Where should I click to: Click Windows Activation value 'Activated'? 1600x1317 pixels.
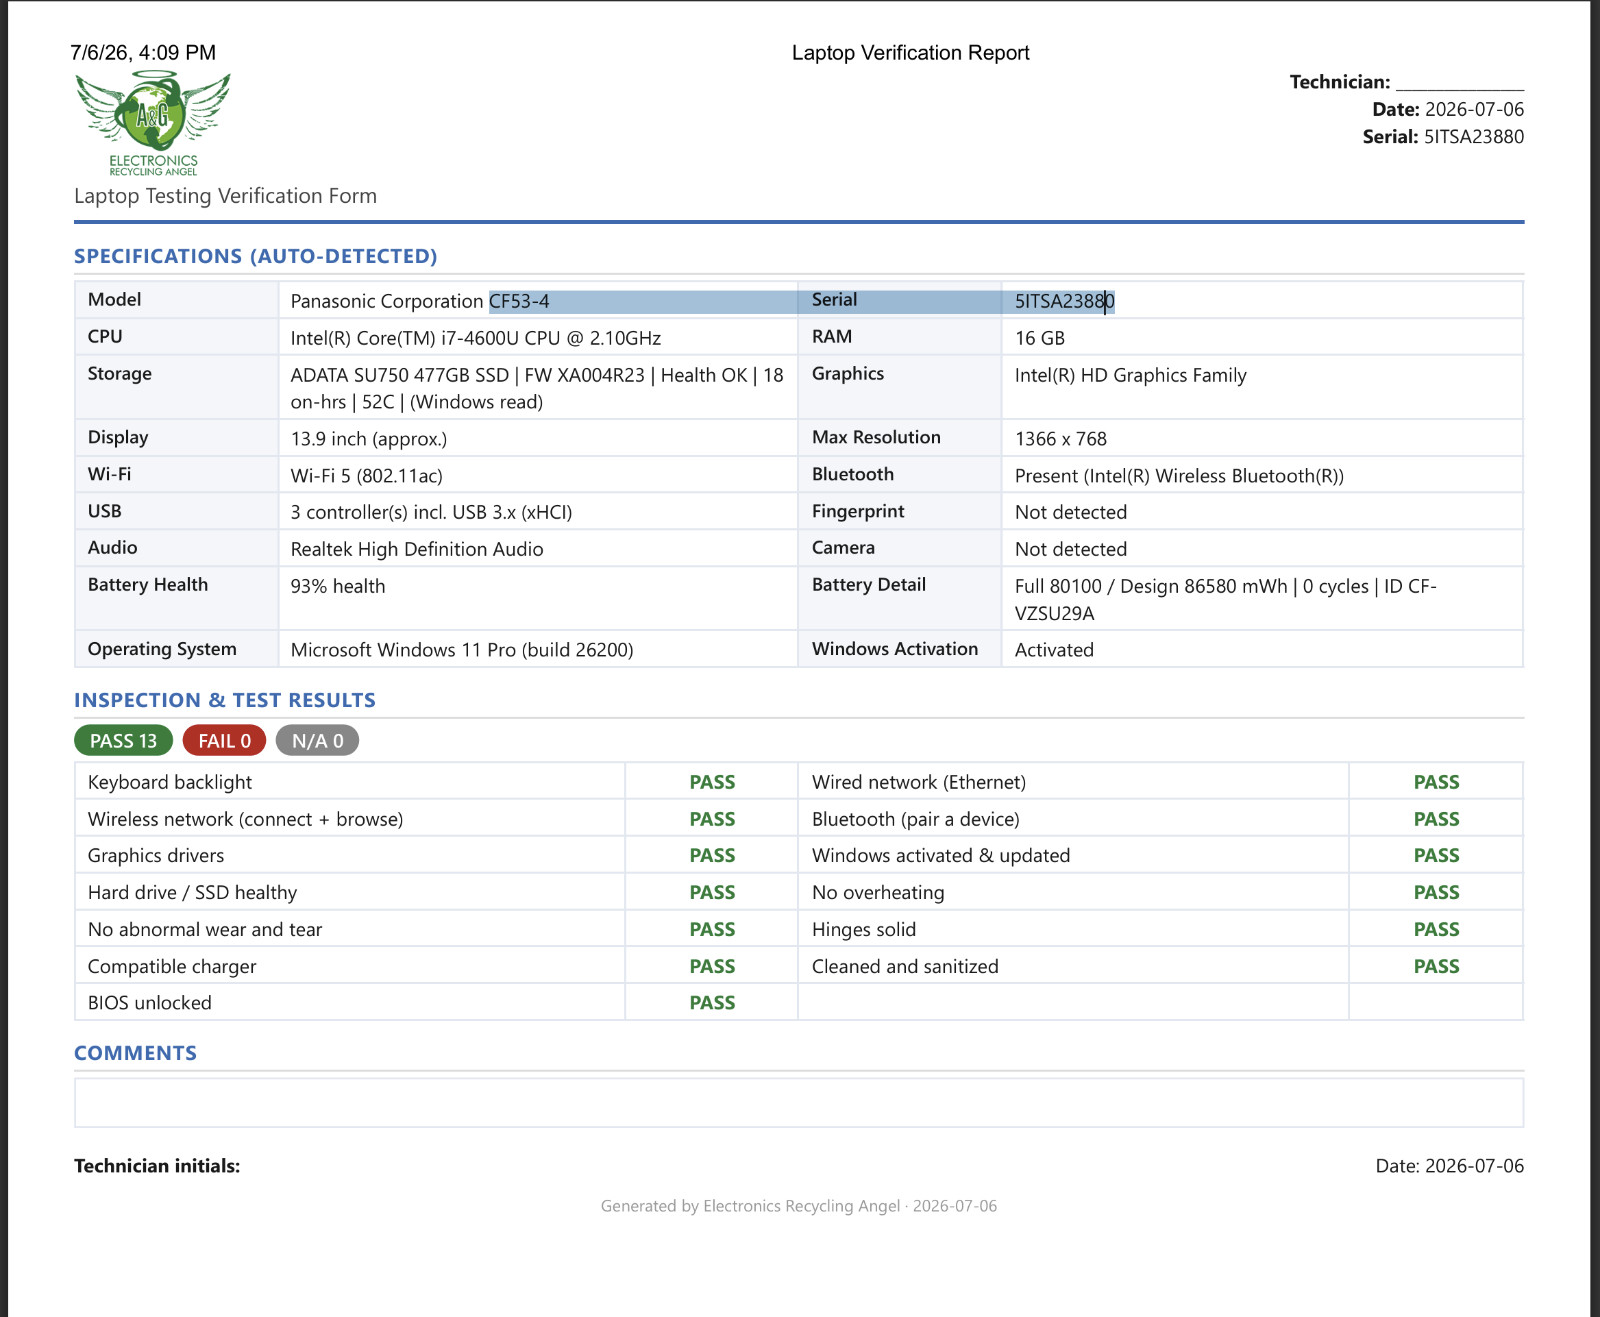click(1054, 650)
